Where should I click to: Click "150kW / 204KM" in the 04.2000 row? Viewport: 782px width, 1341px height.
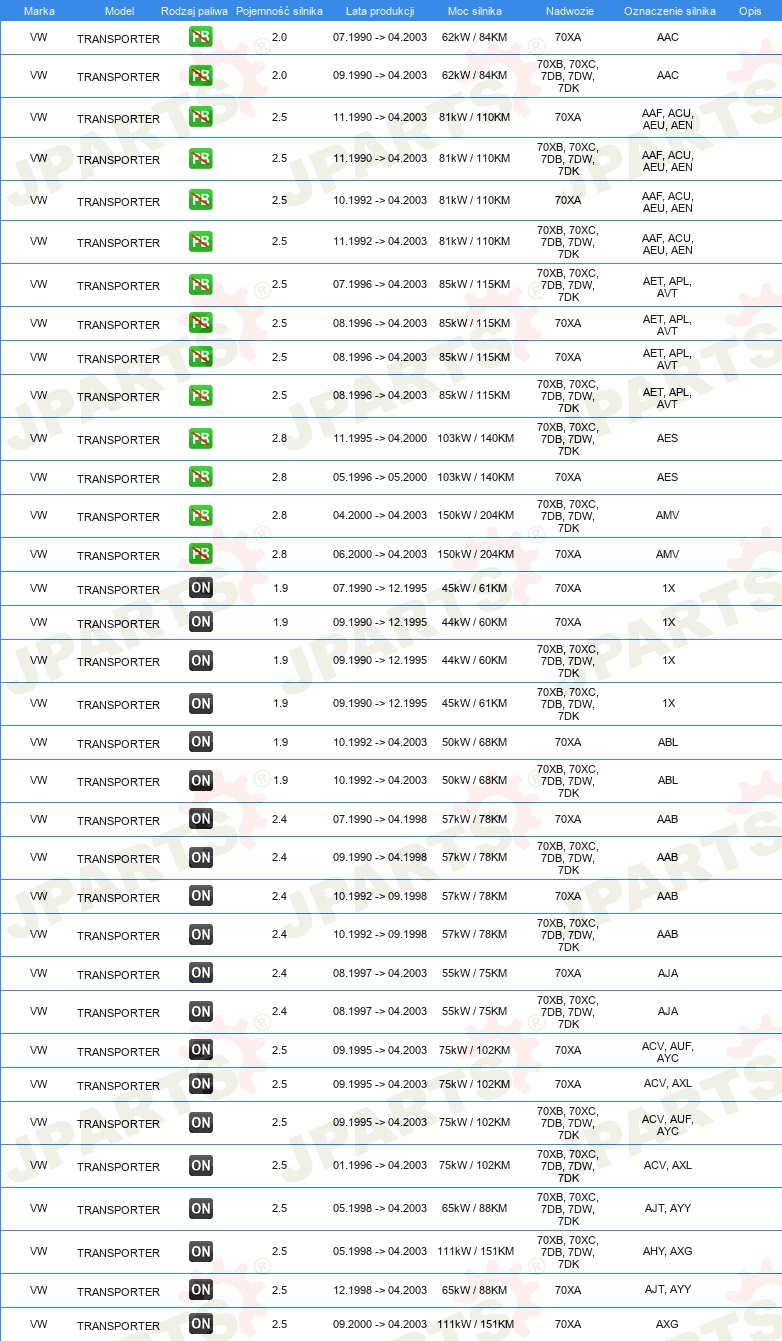[475, 515]
